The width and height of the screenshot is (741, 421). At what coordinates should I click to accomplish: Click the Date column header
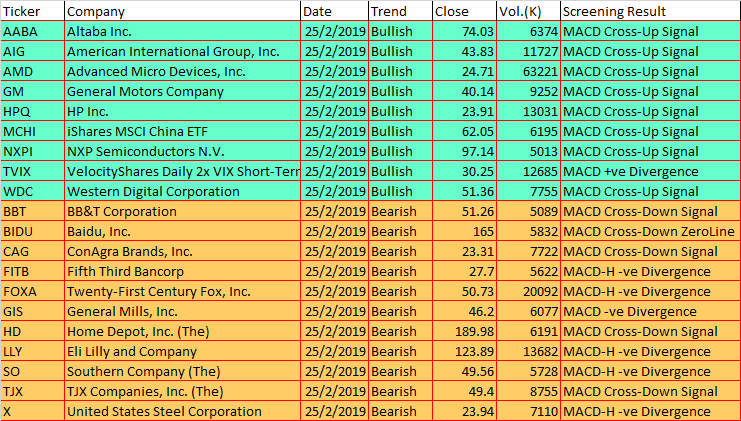pos(335,11)
